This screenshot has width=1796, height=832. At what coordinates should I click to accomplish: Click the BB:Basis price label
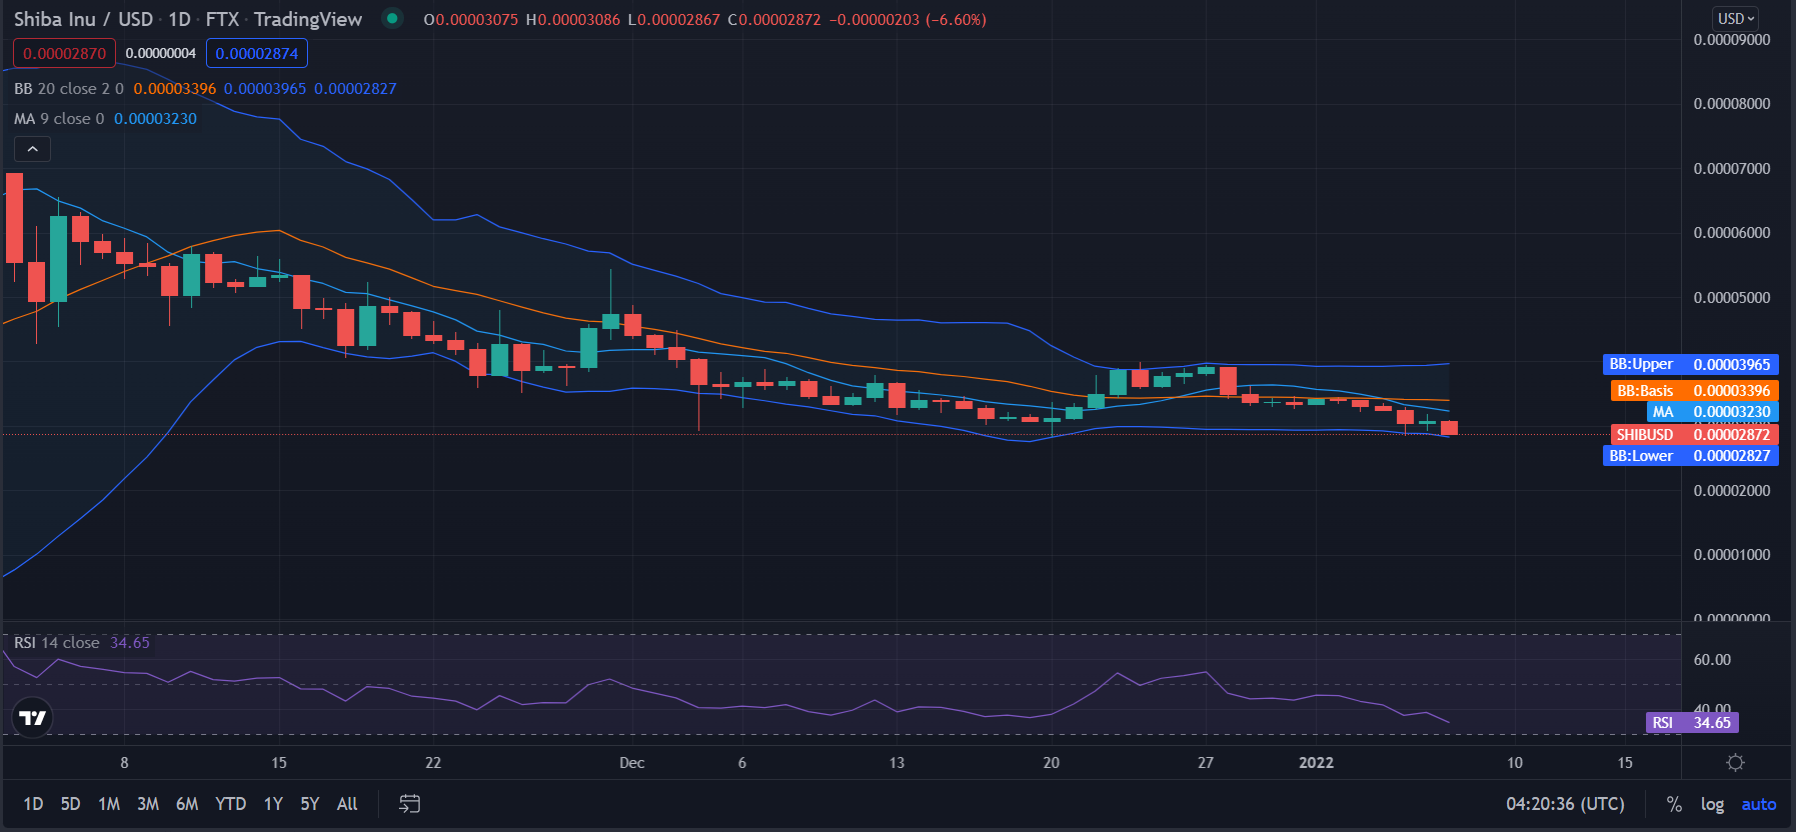(1695, 391)
